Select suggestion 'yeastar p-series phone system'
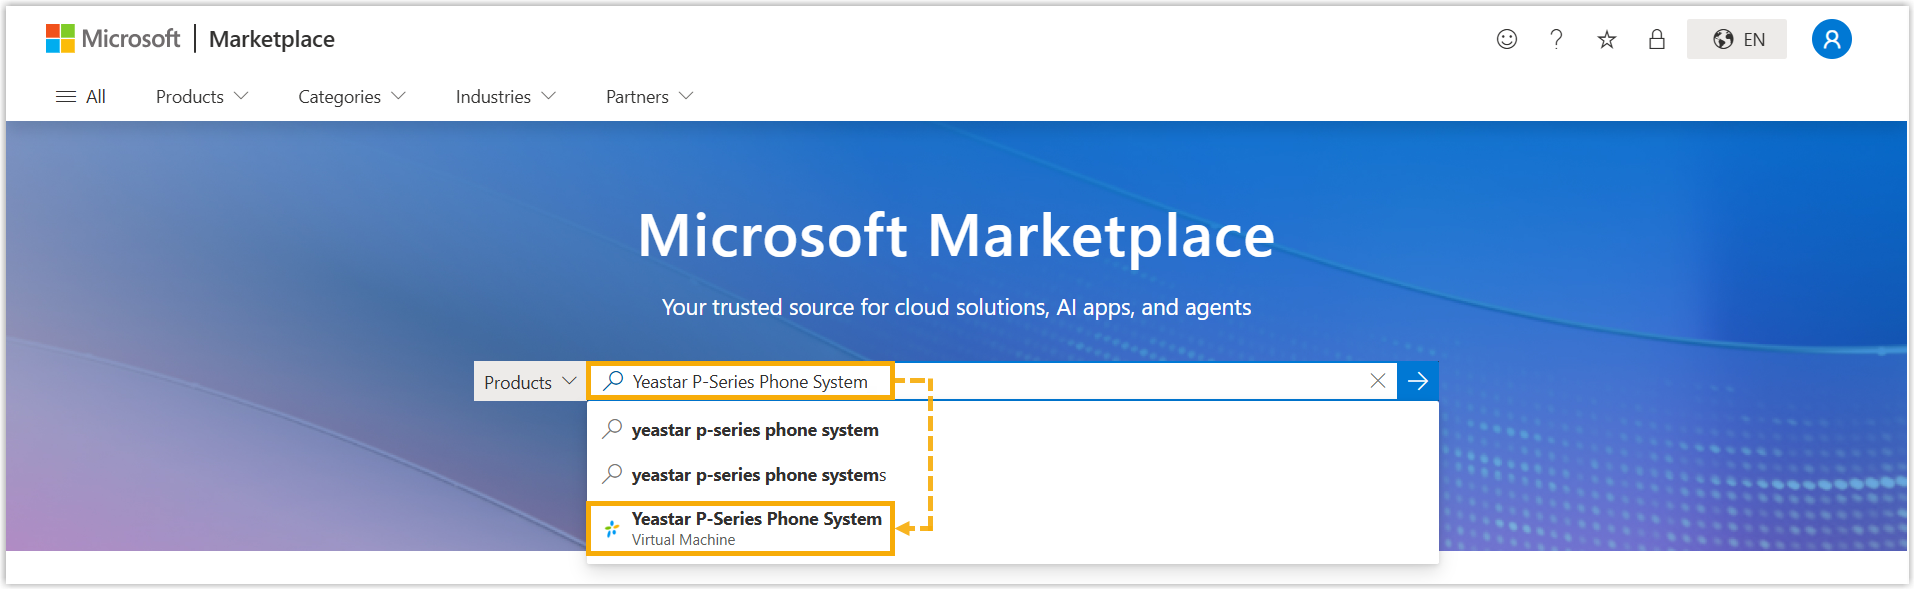The image size is (1915, 590). [755, 430]
